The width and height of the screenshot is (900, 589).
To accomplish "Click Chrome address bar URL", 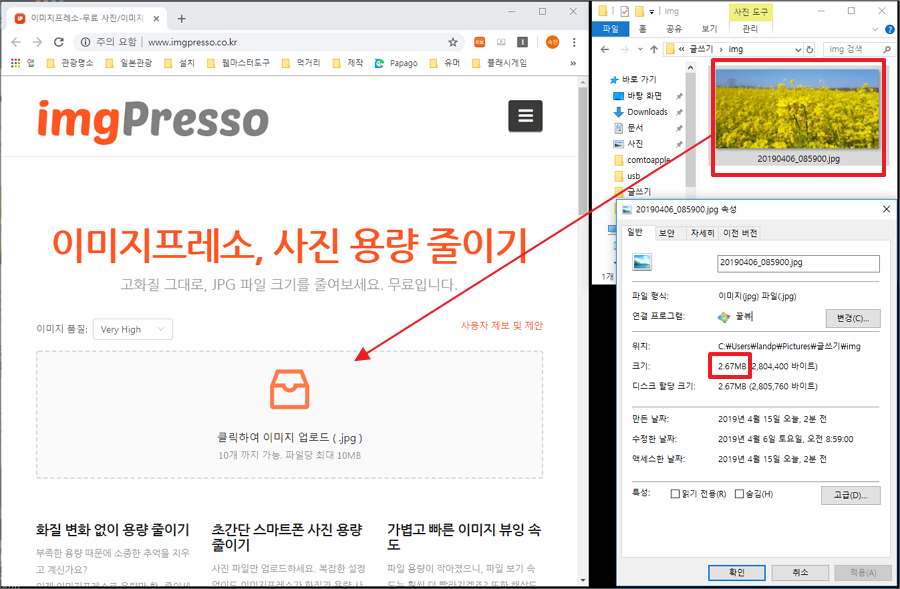I will pyautogui.click(x=193, y=42).
